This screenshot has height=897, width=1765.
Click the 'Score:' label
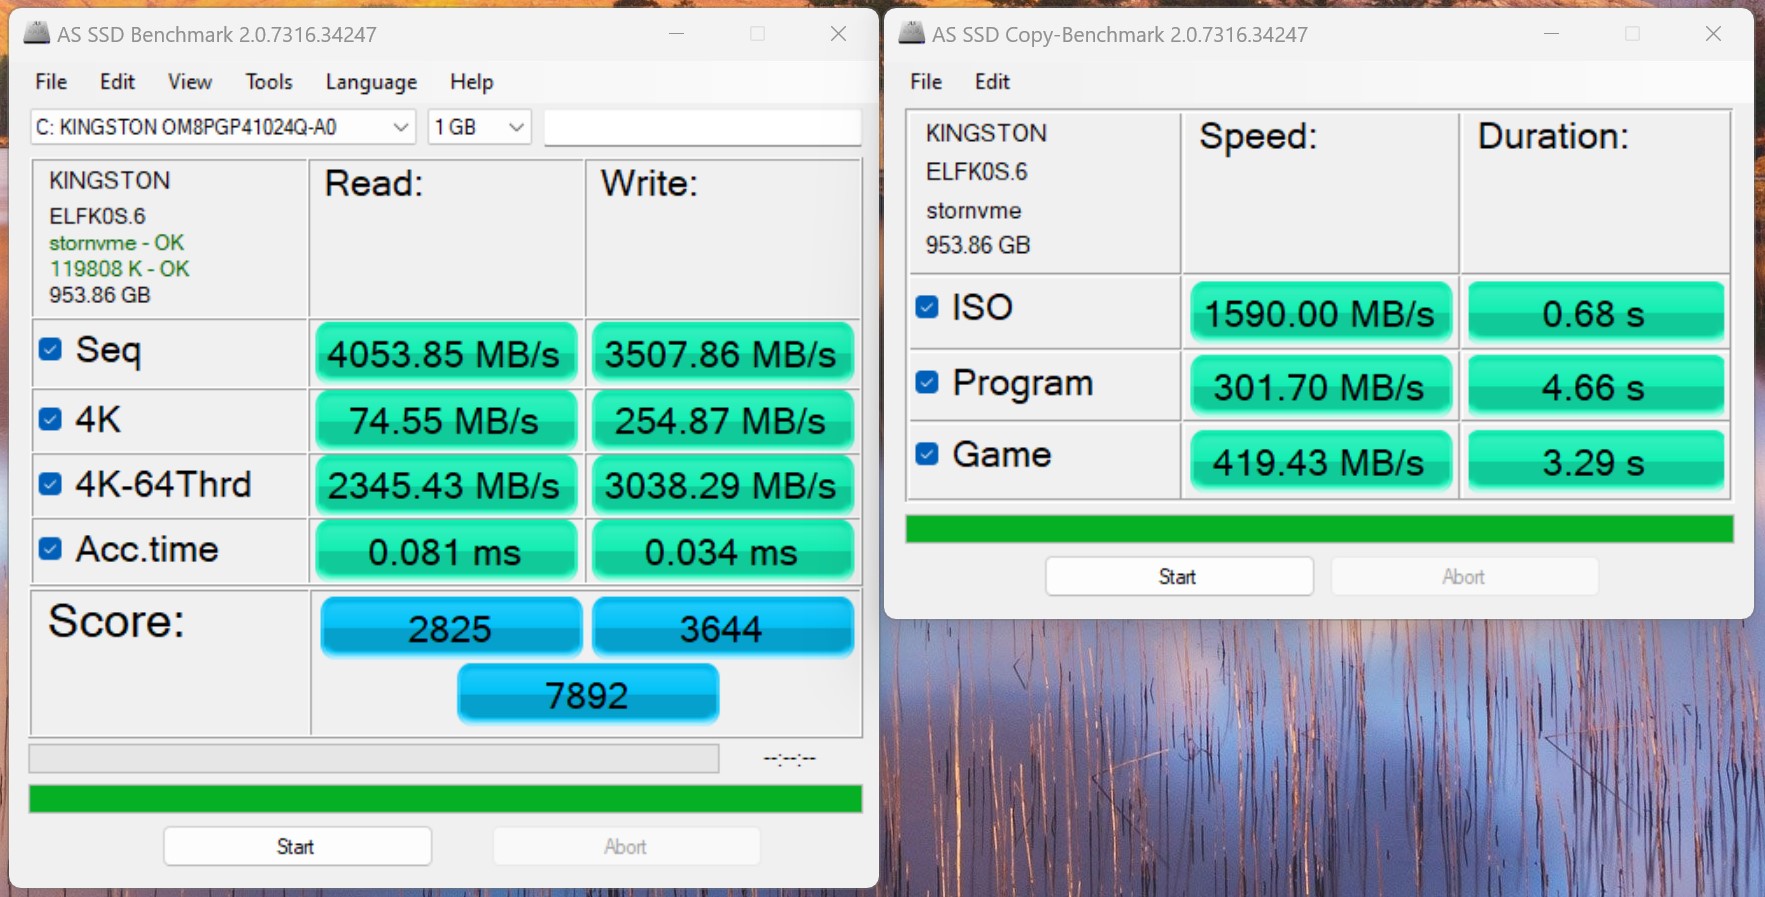[x=117, y=621]
